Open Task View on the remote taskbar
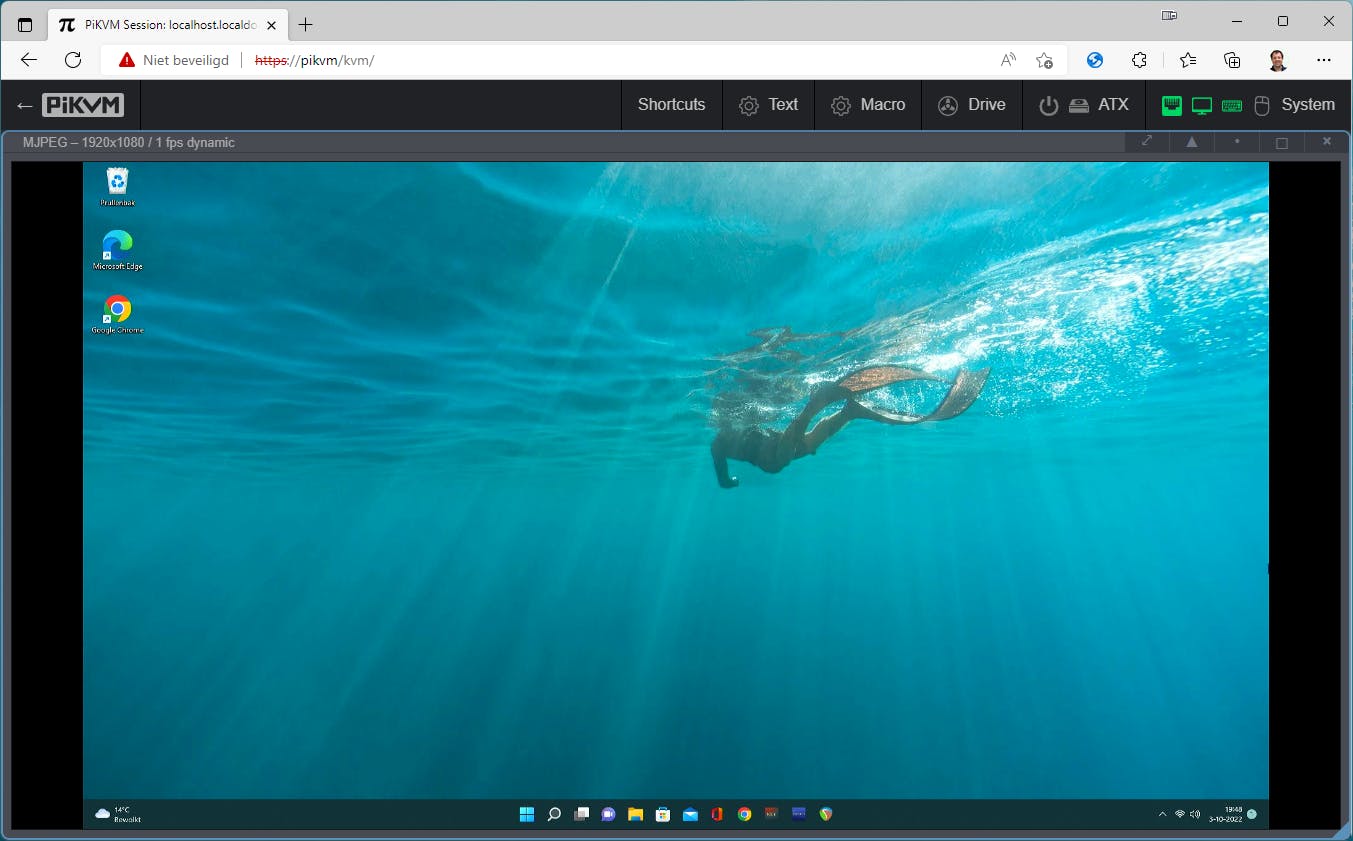Screen dimensions: 1353x841 click(x=581, y=814)
